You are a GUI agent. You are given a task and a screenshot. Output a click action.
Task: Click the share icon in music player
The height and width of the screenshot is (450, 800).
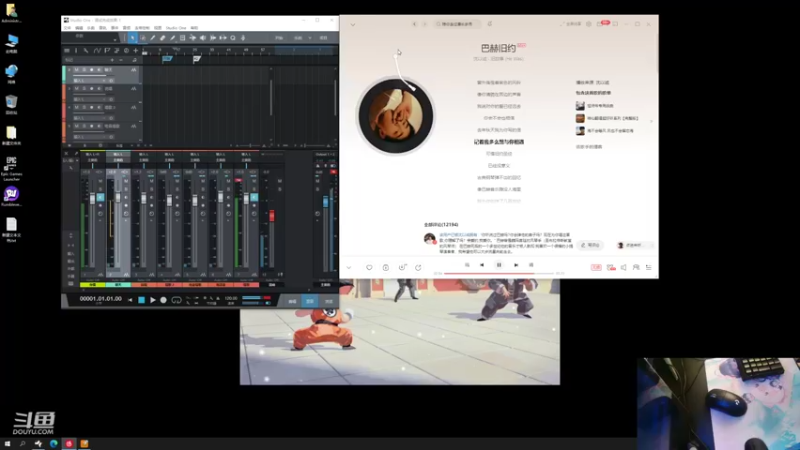click(418, 267)
